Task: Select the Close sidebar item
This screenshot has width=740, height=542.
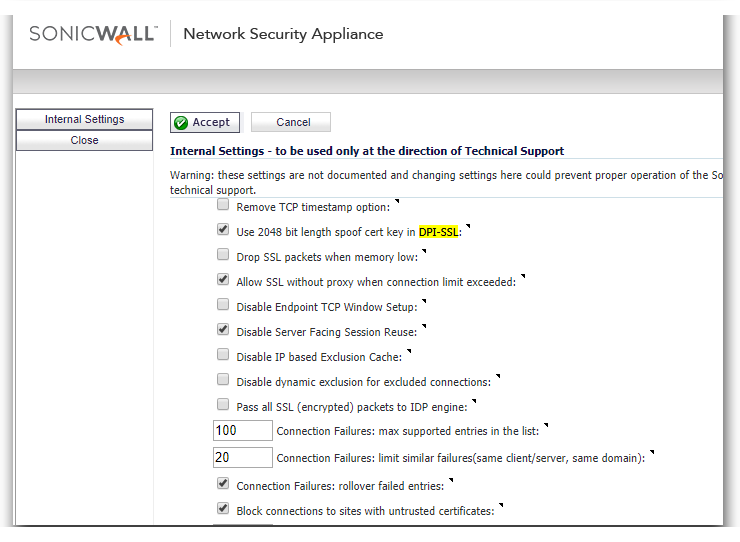Action: [84, 140]
